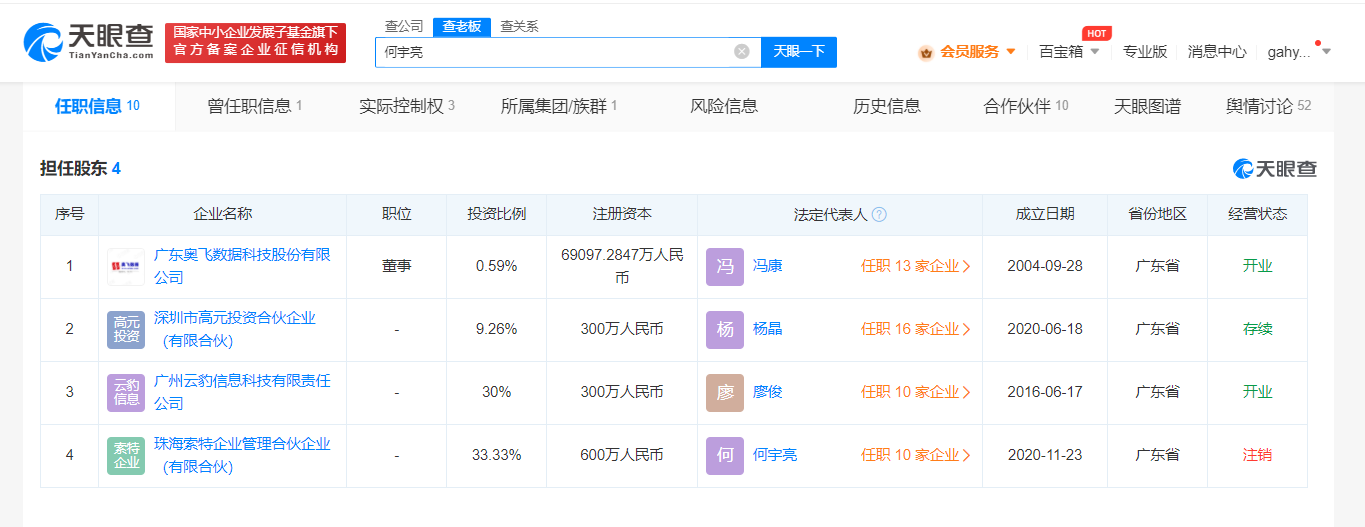Open 广东奥飞数据 company logo thumbnail

(x=126, y=267)
